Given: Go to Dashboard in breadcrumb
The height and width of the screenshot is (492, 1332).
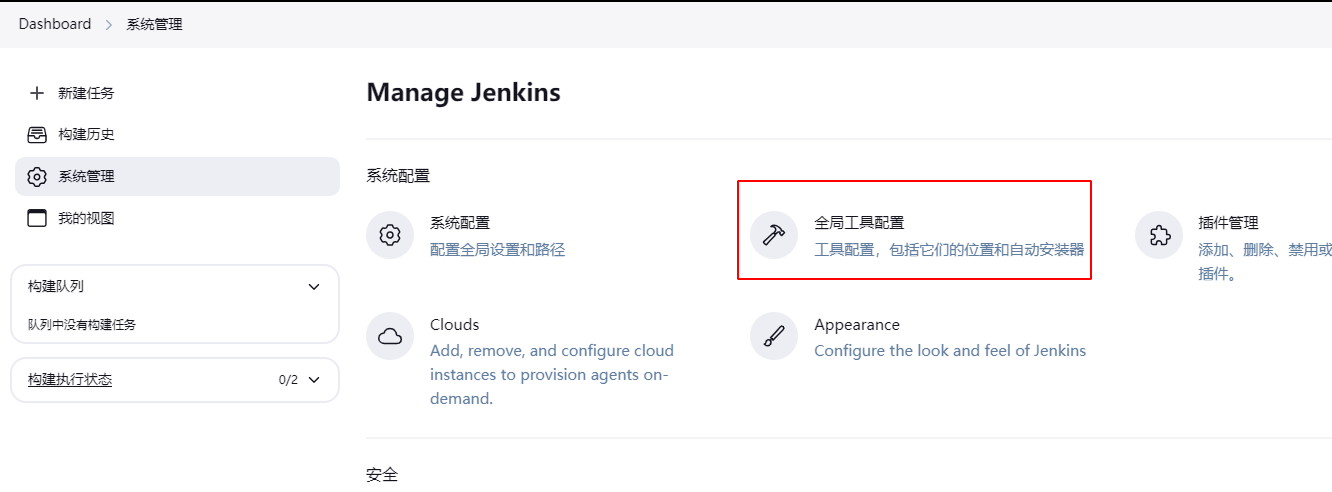Looking at the screenshot, I should tap(54, 24).
